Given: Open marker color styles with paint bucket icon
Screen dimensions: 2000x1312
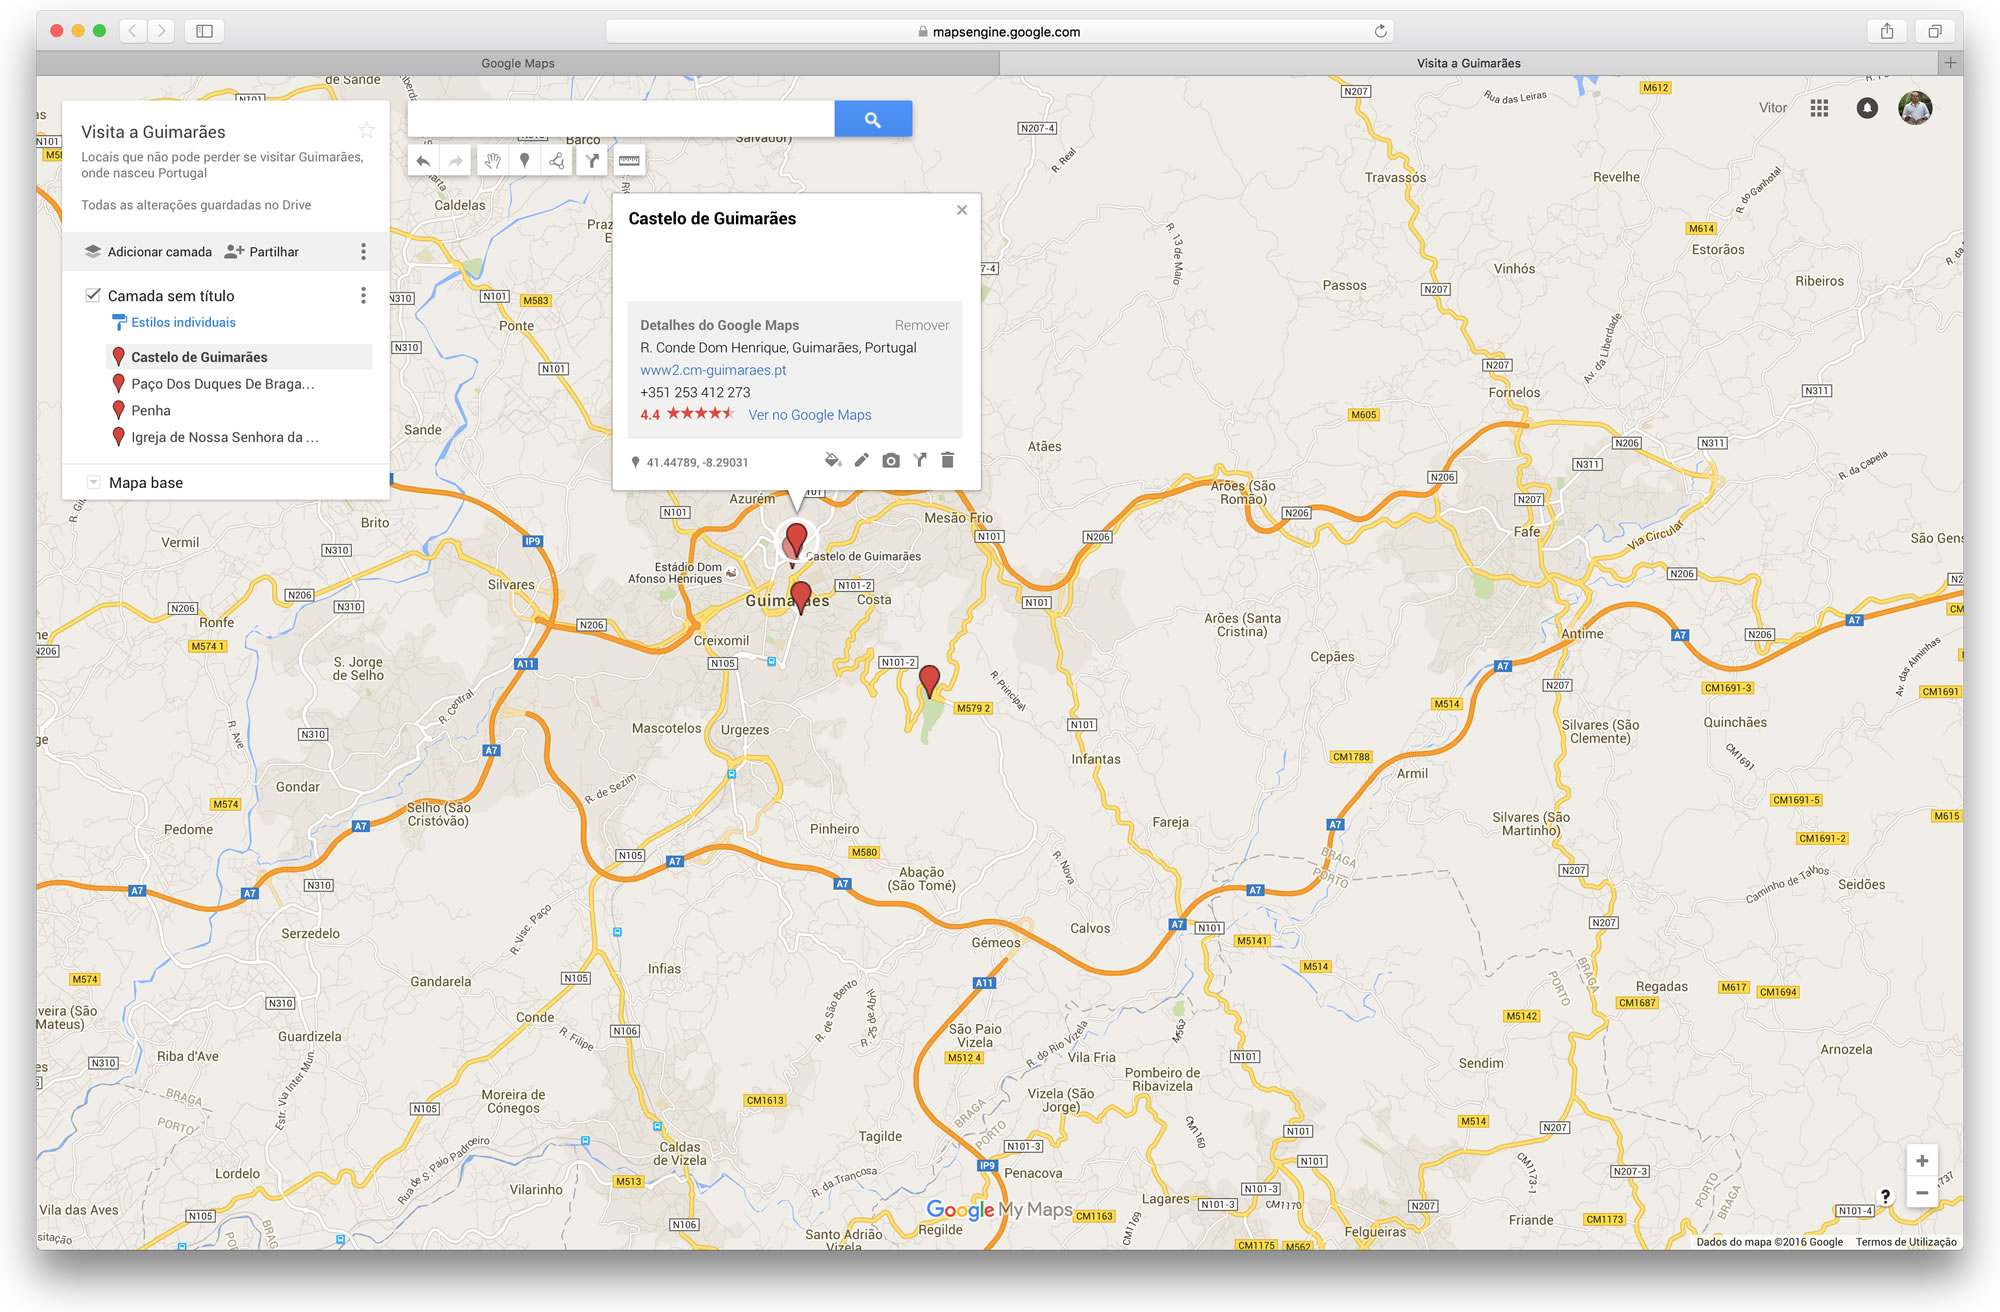Looking at the screenshot, I should [x=832, y=461].
